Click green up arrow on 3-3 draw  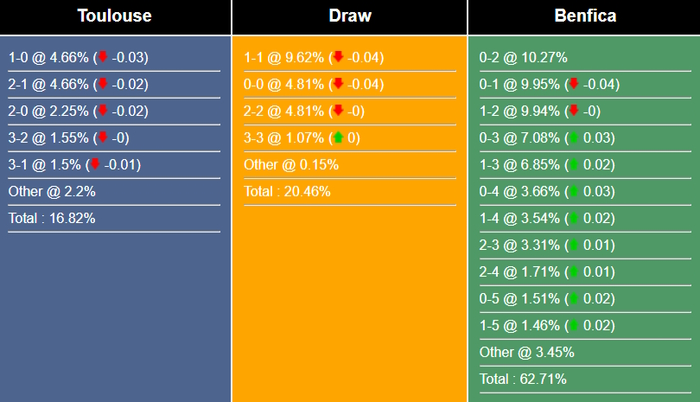click(338, 138)
